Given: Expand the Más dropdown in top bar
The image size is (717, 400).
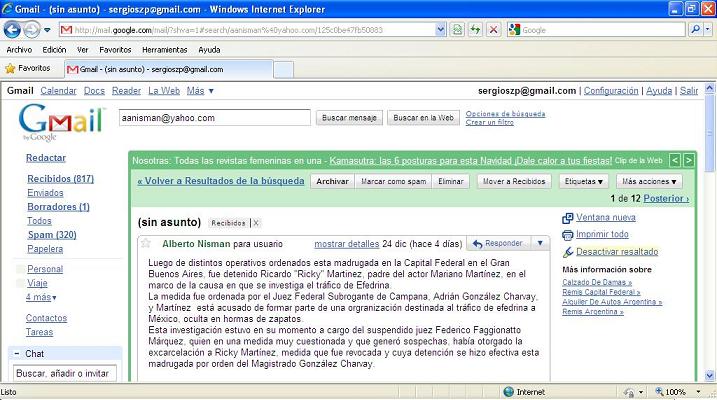Looking at the screenshot, I should point(200,91).
